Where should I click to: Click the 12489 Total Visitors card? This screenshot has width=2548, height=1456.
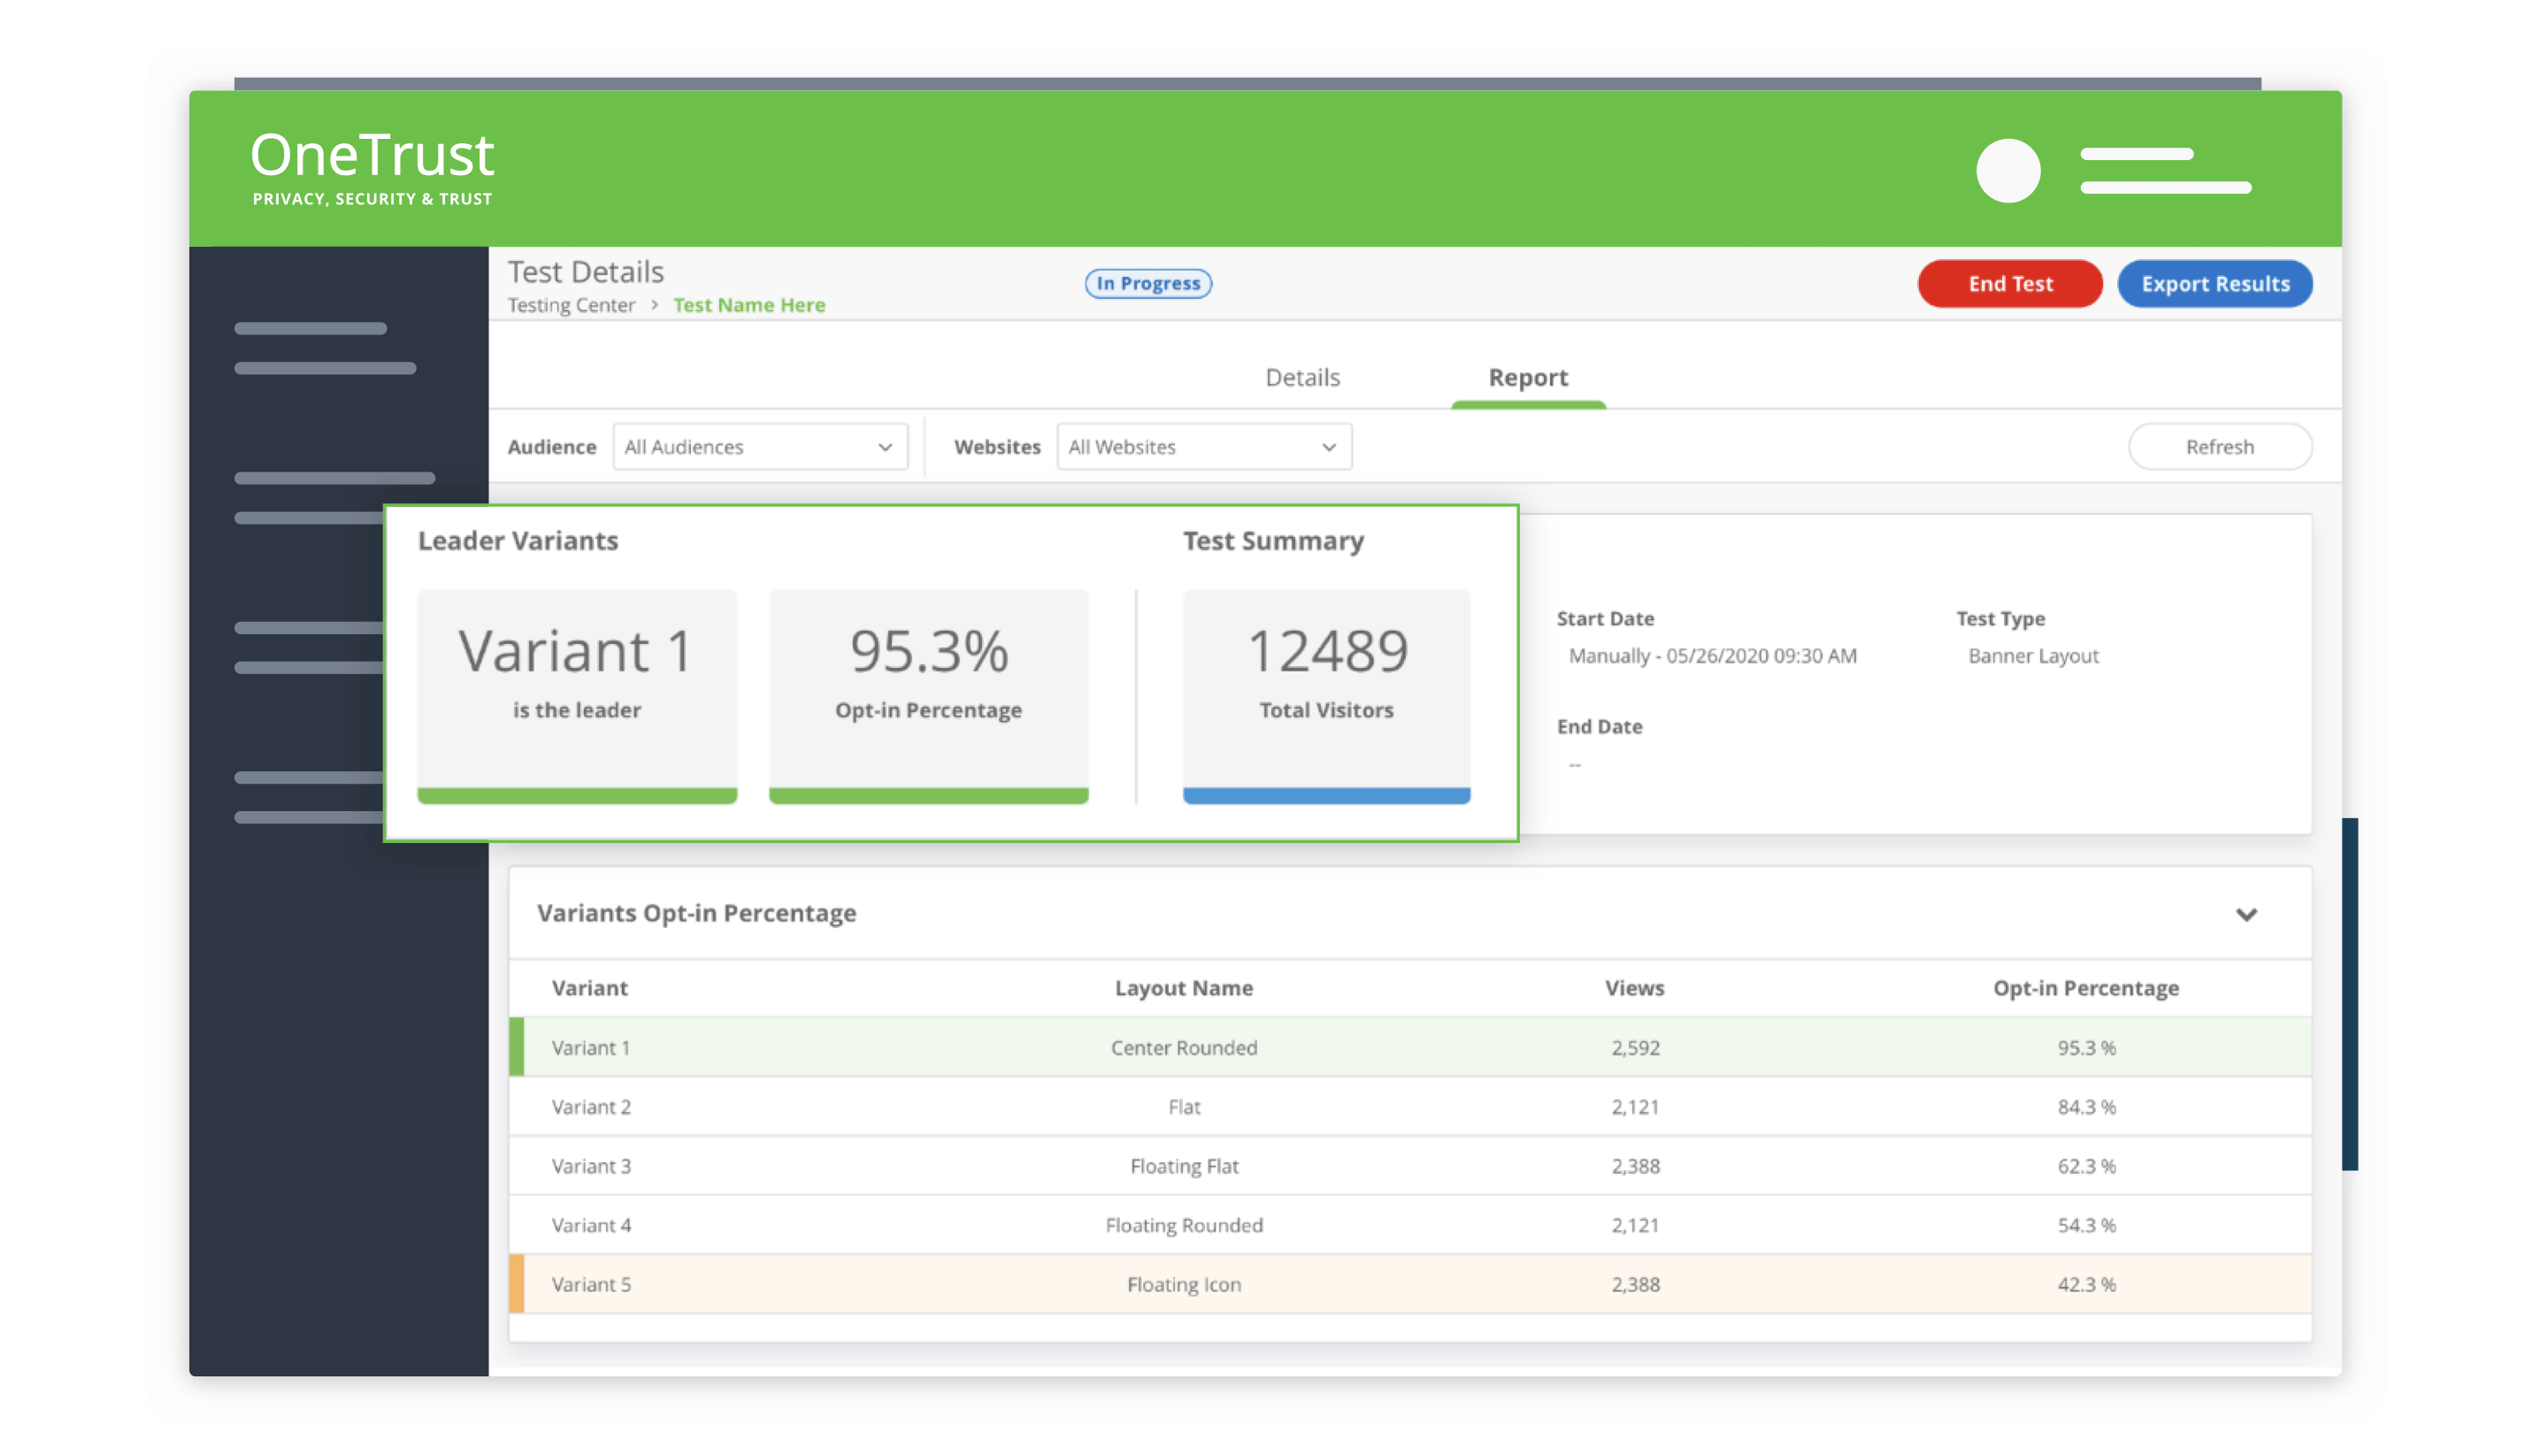click(1326, 690)
